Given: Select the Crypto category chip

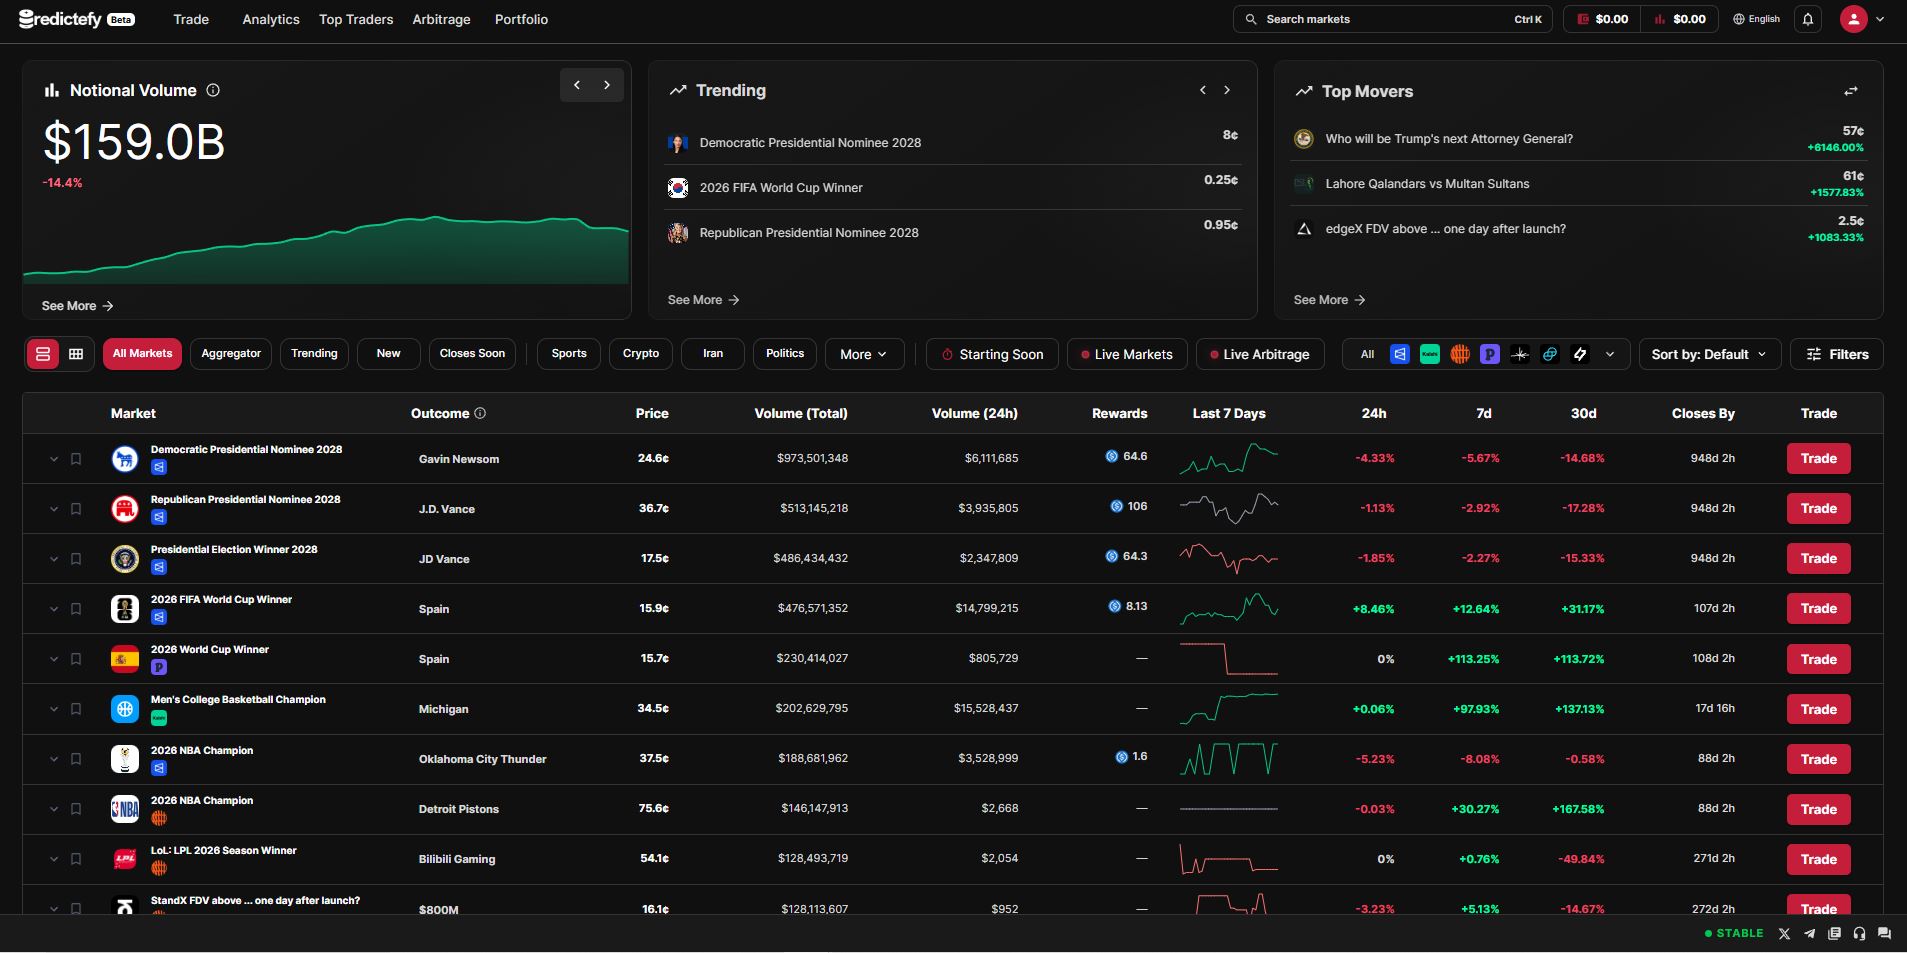Looking at the screenshot, I should click(x=641, y=354).
